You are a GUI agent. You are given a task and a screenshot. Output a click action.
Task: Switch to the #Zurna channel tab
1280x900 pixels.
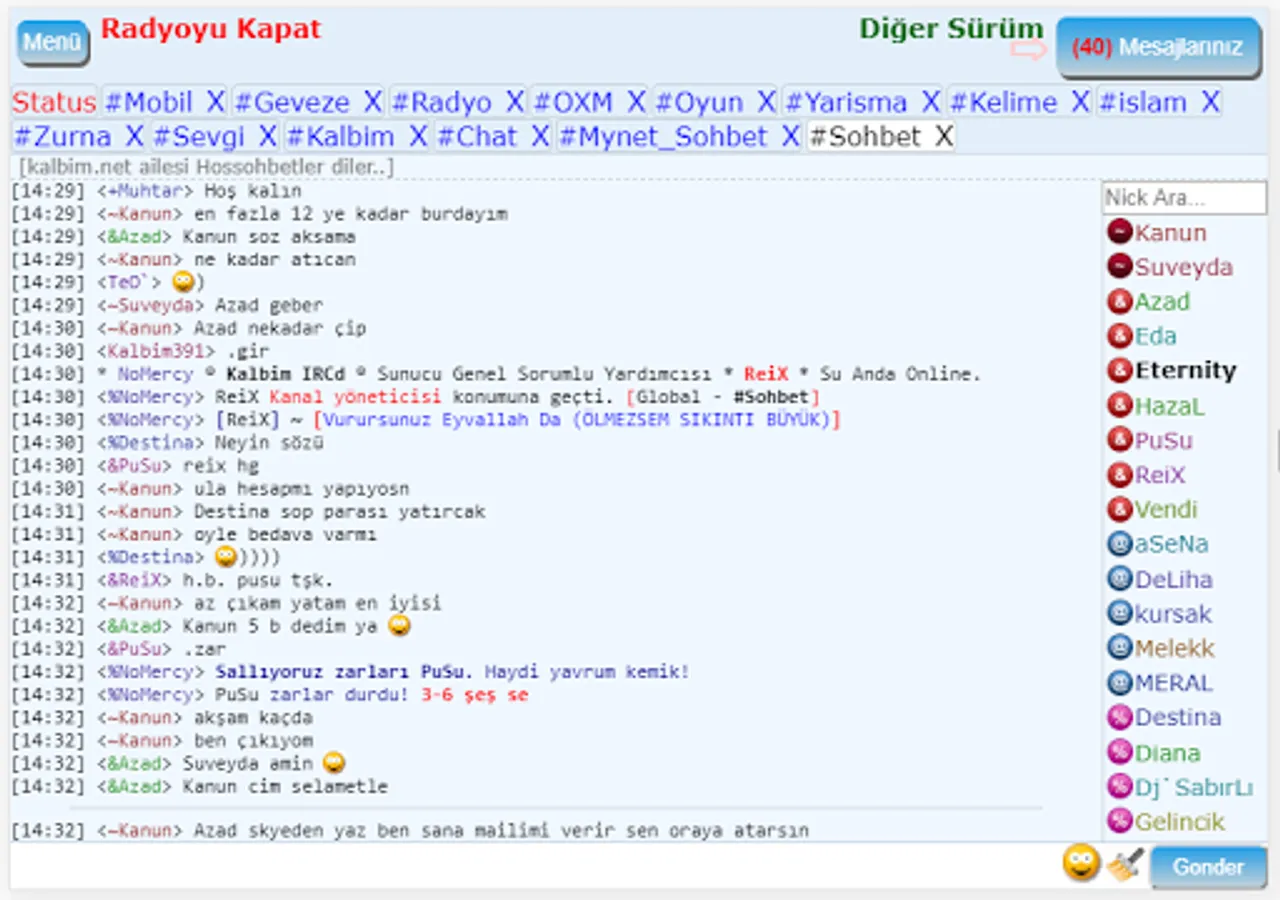coord(62,136)
